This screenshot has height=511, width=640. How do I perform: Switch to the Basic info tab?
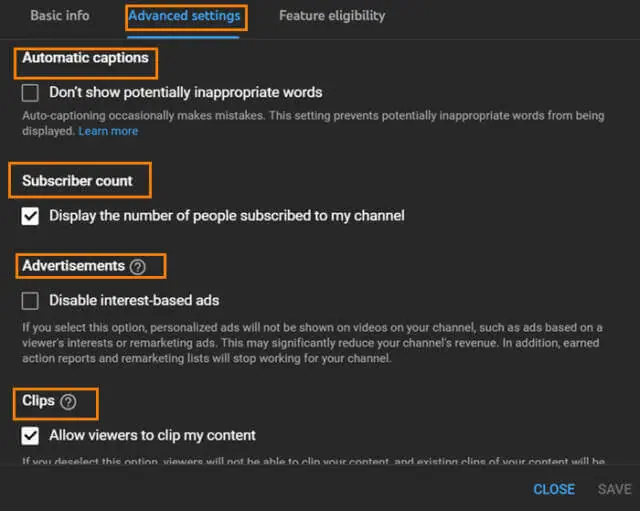point(60,16)
